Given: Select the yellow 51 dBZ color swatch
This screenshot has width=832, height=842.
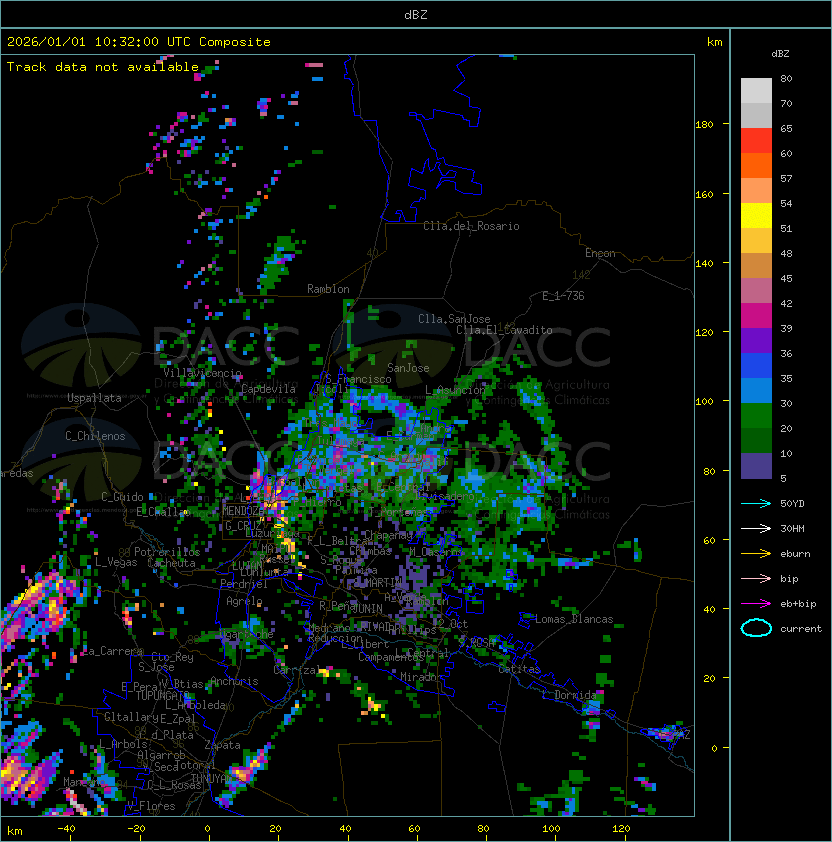Looking at the screenshot, I should (756, 216).
